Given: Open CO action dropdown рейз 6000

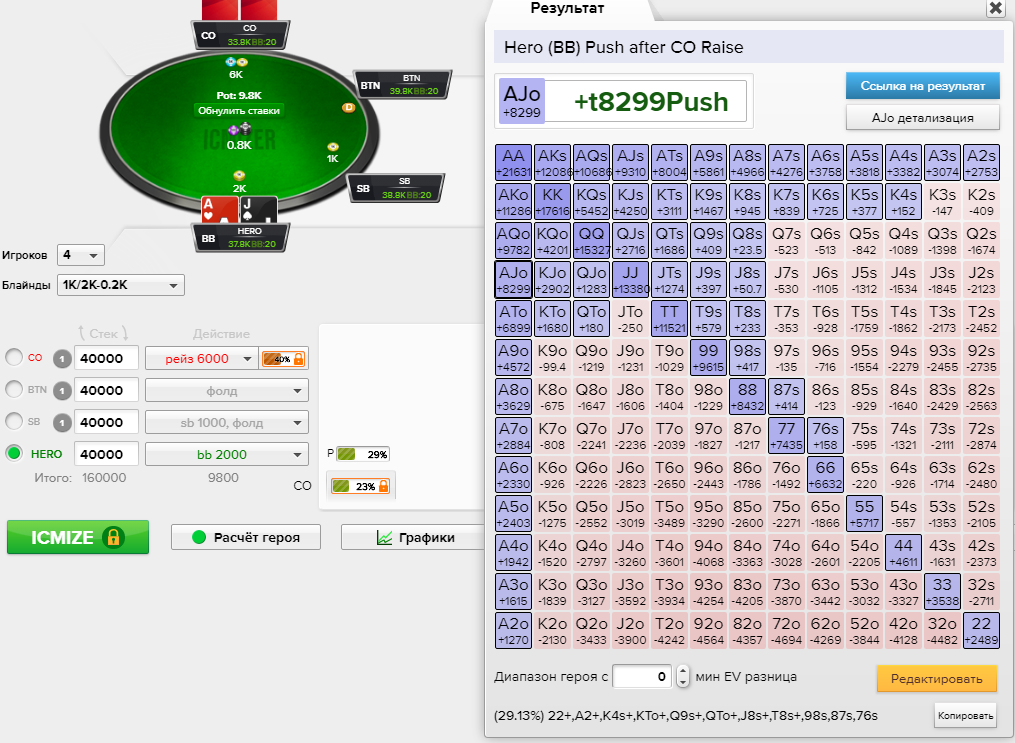Looking at the screenshot, I should point(201,359).
